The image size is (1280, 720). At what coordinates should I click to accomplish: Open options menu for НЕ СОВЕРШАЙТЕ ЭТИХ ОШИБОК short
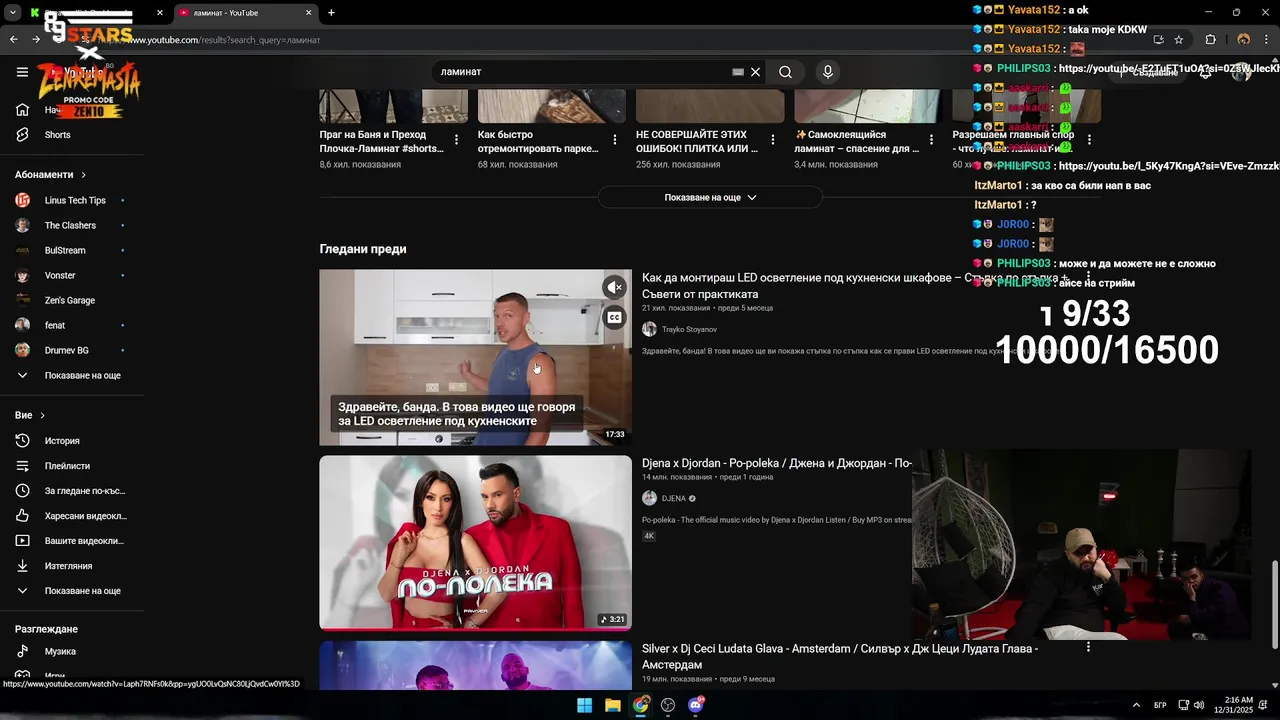coord(772,140)
